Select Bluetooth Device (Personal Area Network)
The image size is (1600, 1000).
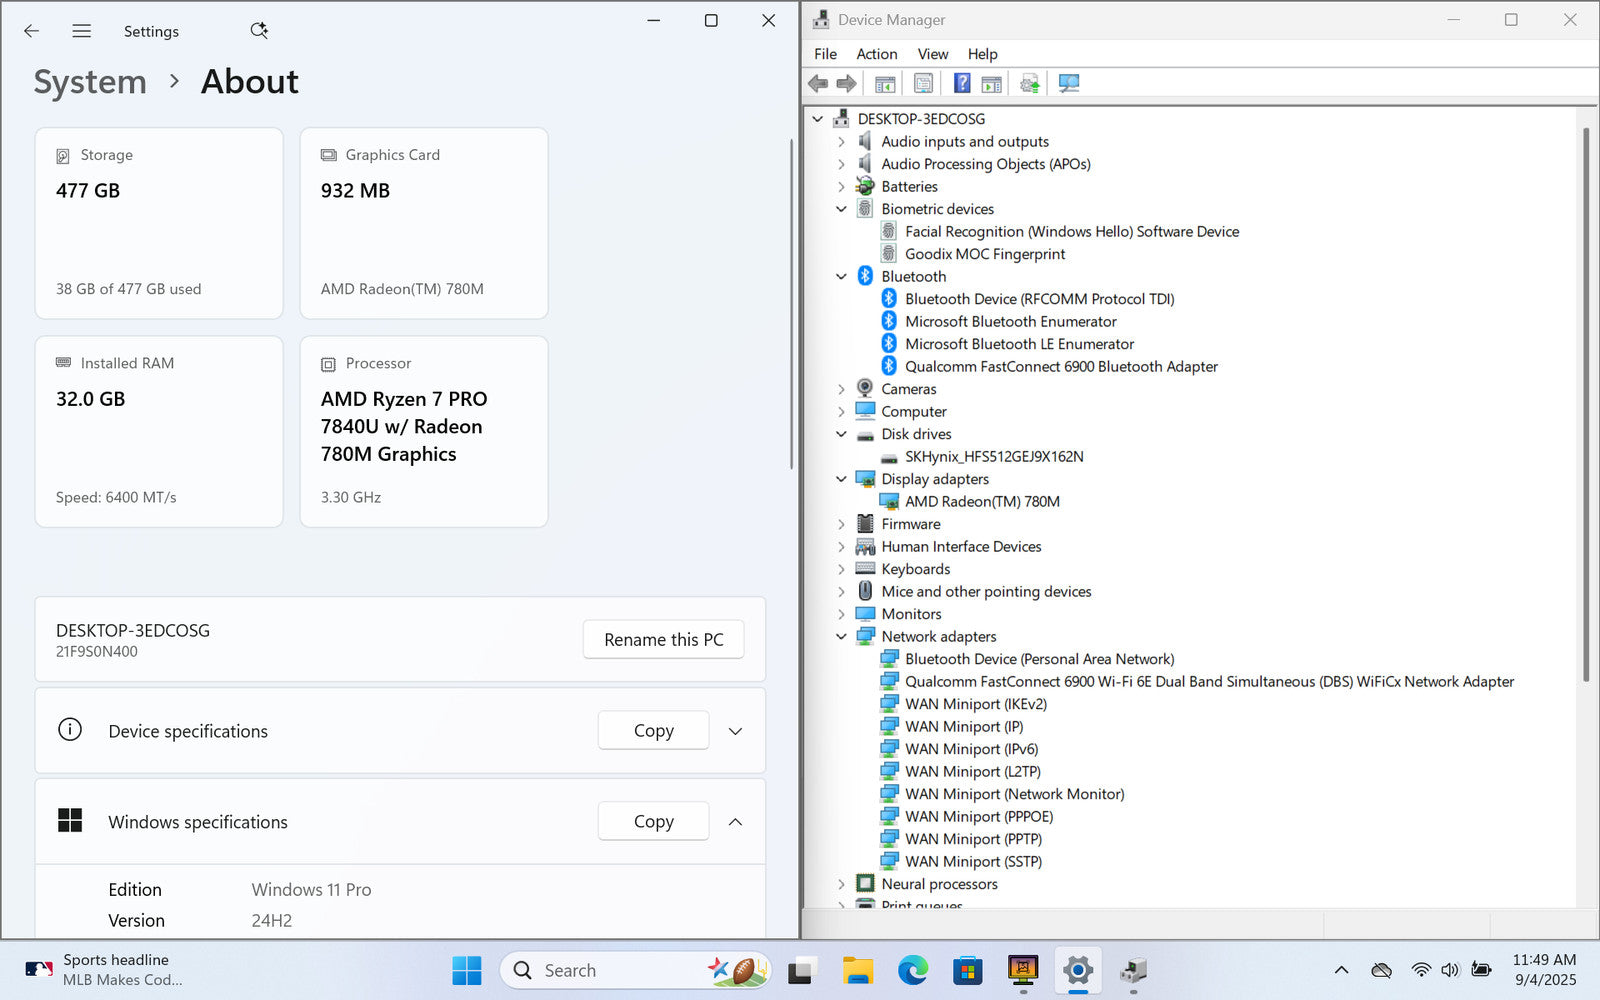point(1039,659)
